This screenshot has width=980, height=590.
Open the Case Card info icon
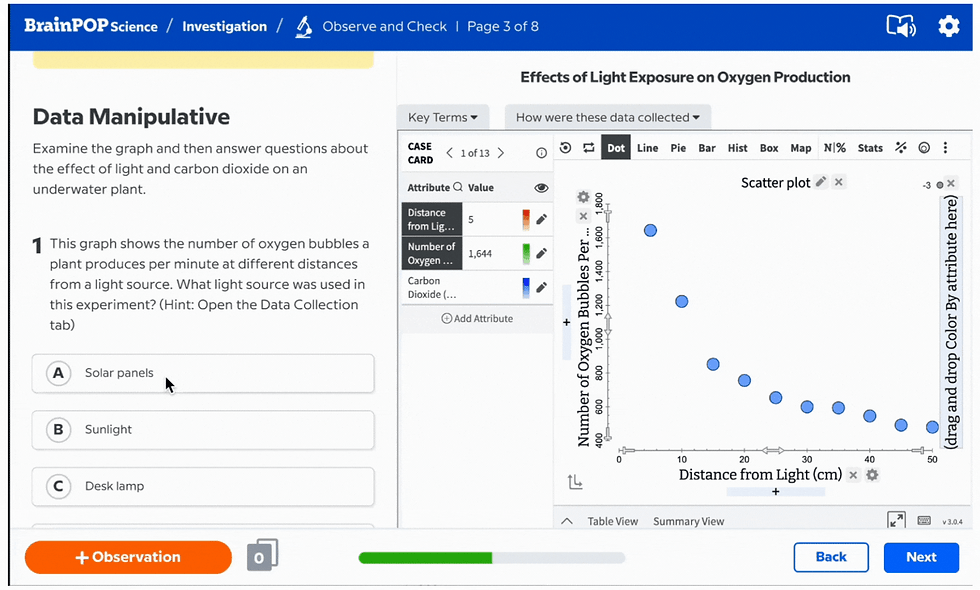click(541, 153)
